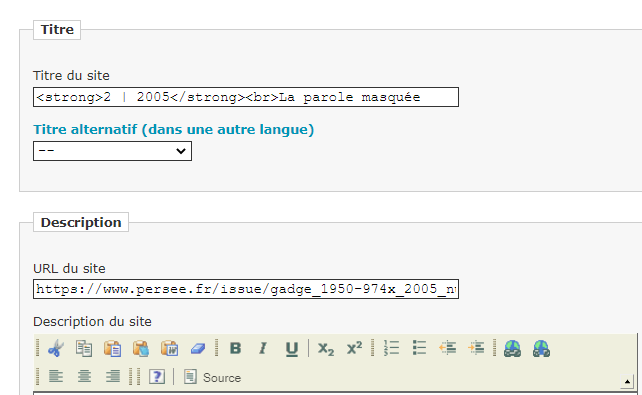This screenshot has width=642, height=395.
Task: Insert a bulleted list
Action: point(420,348)
